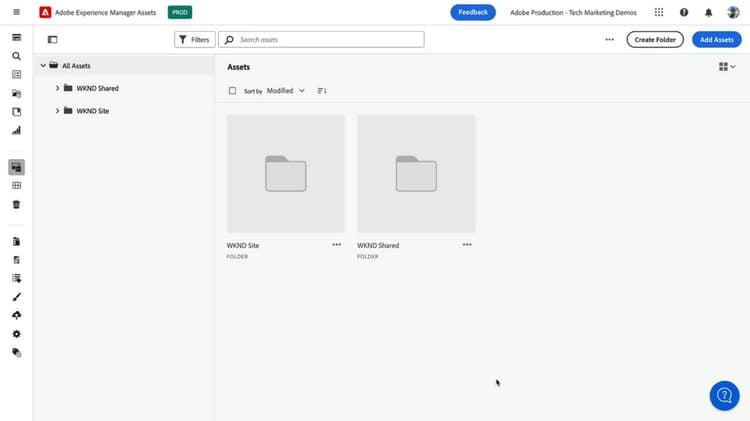750x421 pixels.
Task: Open the toolbar more options ellipsis
Action: point(609,40)
